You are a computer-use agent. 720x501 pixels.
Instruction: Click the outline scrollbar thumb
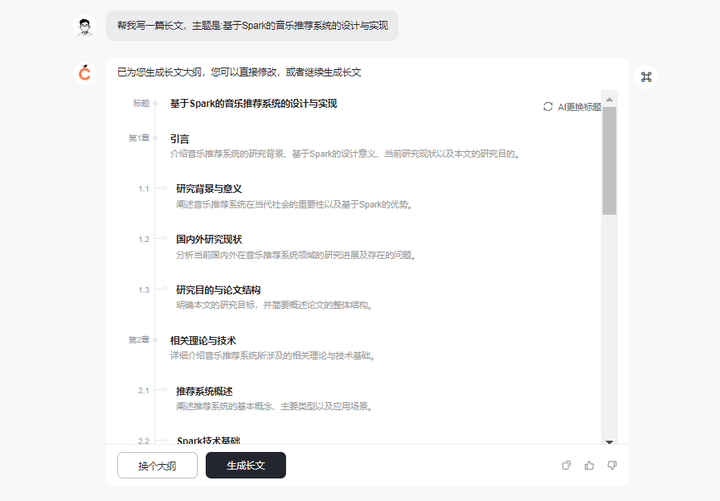click(609, 161)
